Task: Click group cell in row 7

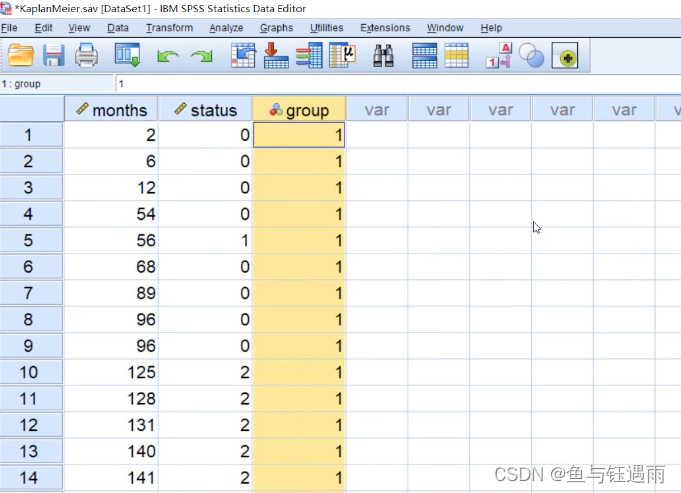Action: [x=299, y=293]
